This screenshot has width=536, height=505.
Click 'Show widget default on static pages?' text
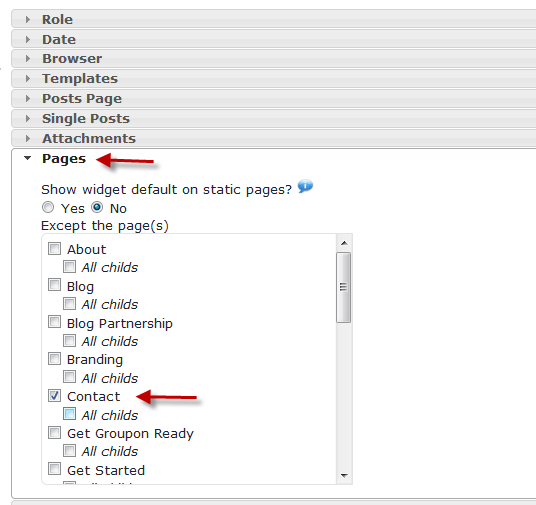click(166, 189)
